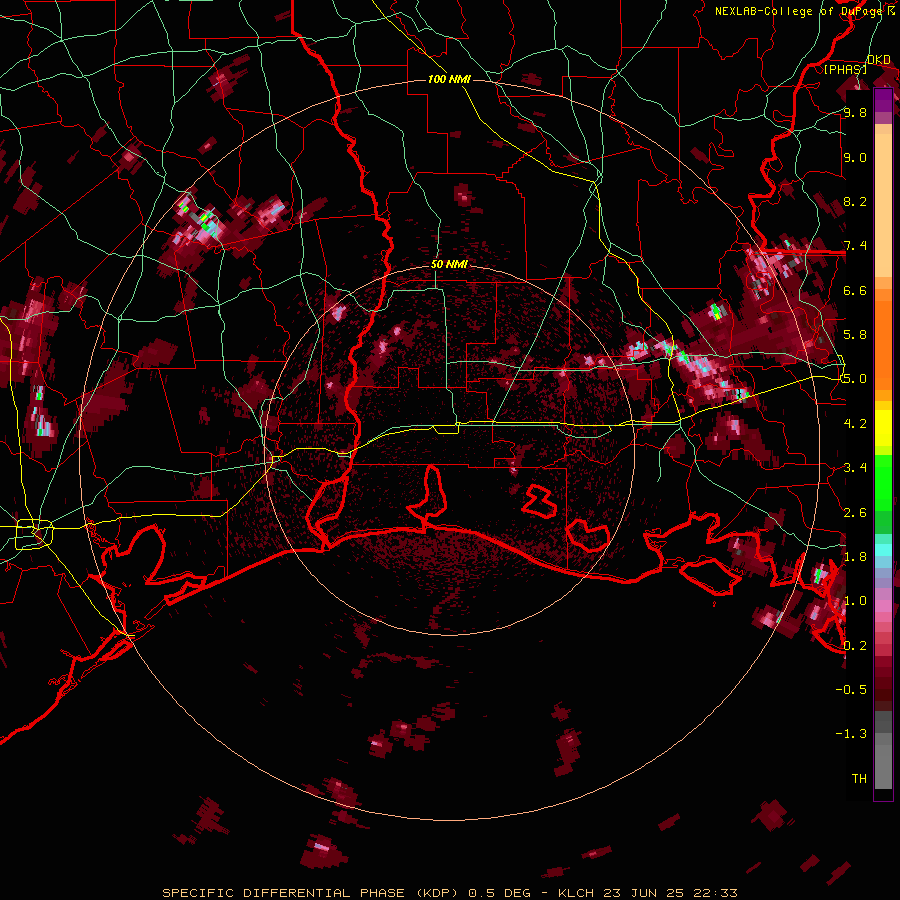Pick the 8.2 scale value

tap(855, 202)
